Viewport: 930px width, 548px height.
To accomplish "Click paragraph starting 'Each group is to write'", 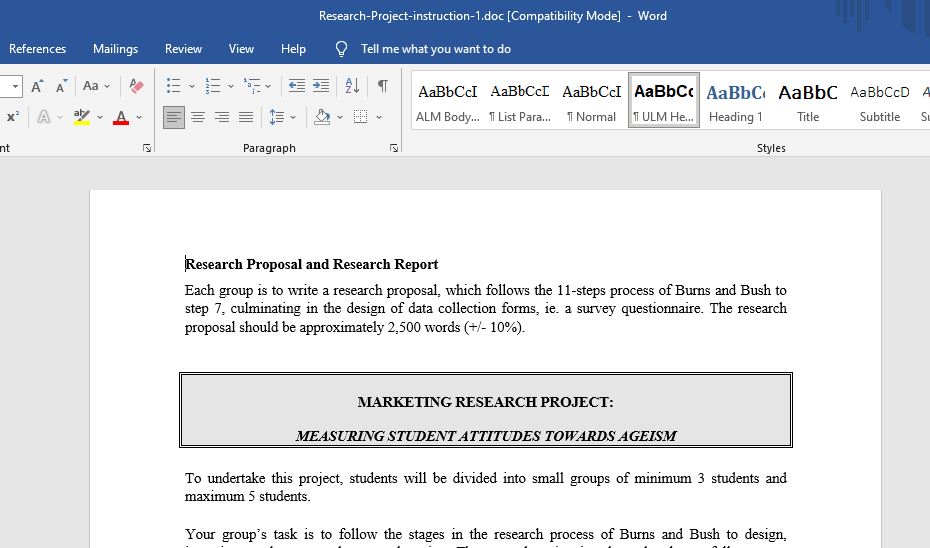I will [x=485, y=308].
